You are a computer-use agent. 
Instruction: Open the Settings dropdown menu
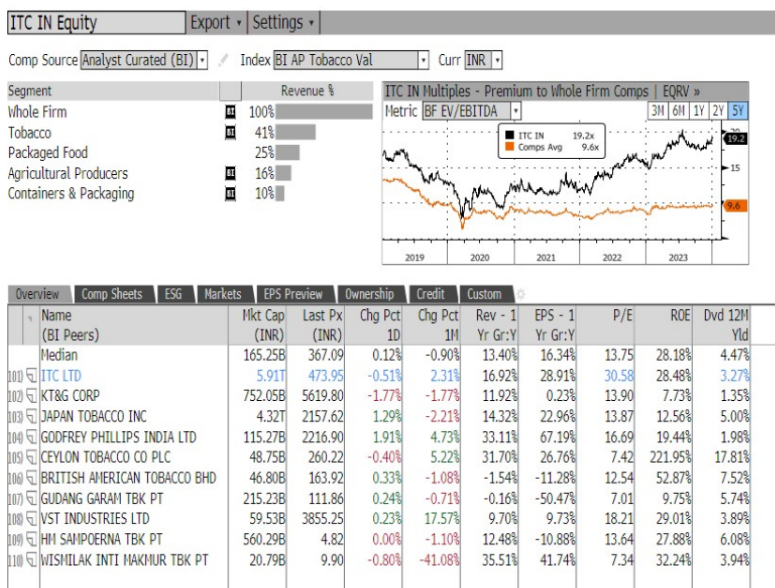click(283, 22)
